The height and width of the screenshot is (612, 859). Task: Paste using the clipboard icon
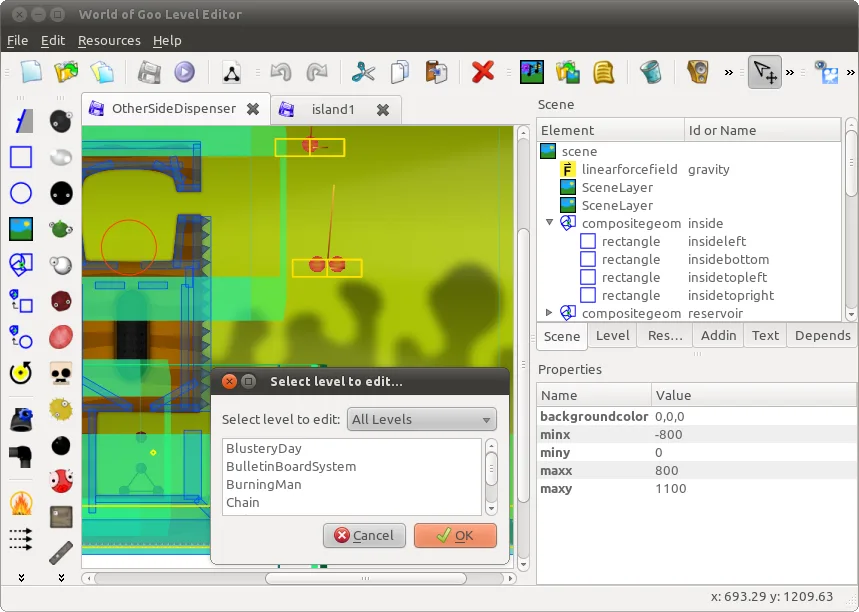coord(436,72)
